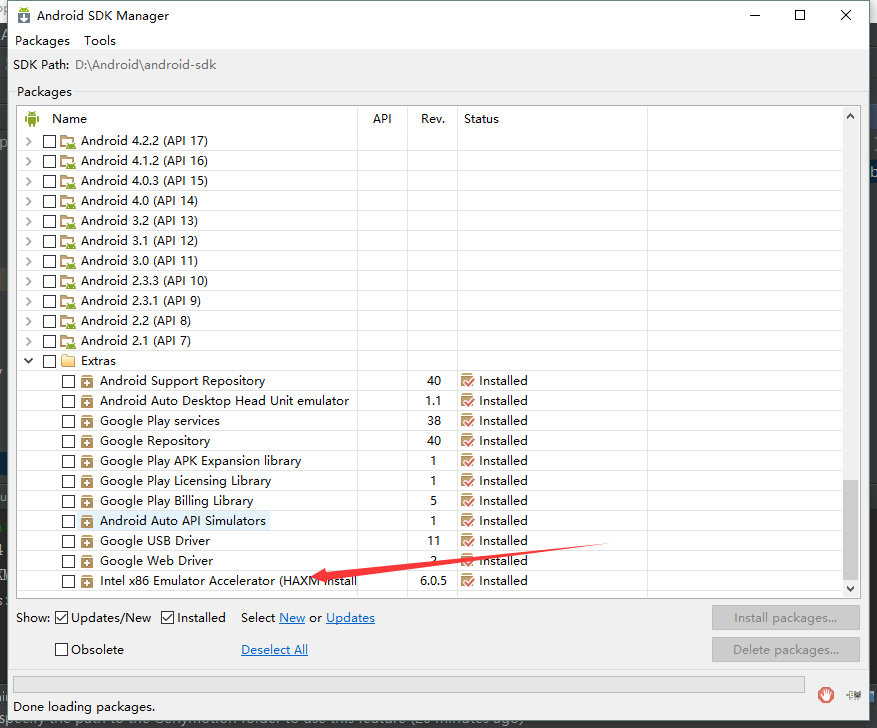Screen dimensions: 877x728
Task: Click package icon of Google Web Driver
Action: (x=87, y=561)
